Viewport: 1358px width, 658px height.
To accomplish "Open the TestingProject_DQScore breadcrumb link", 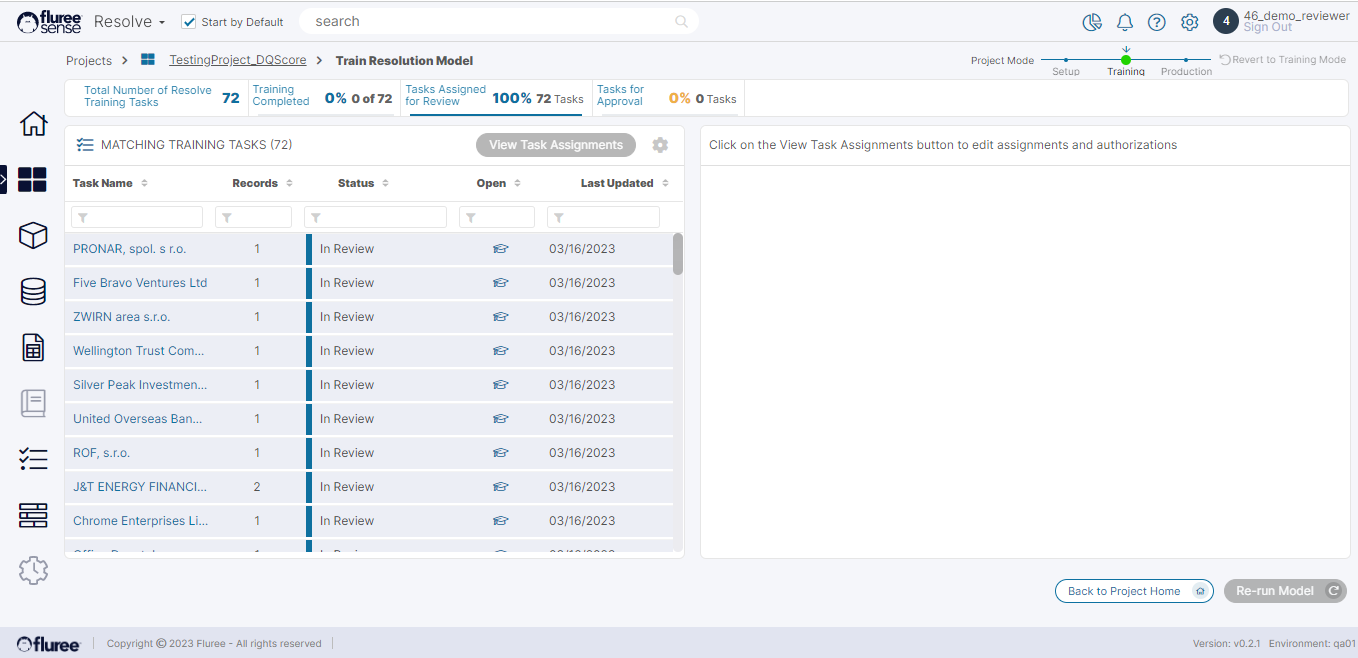I will pos(237,60).
